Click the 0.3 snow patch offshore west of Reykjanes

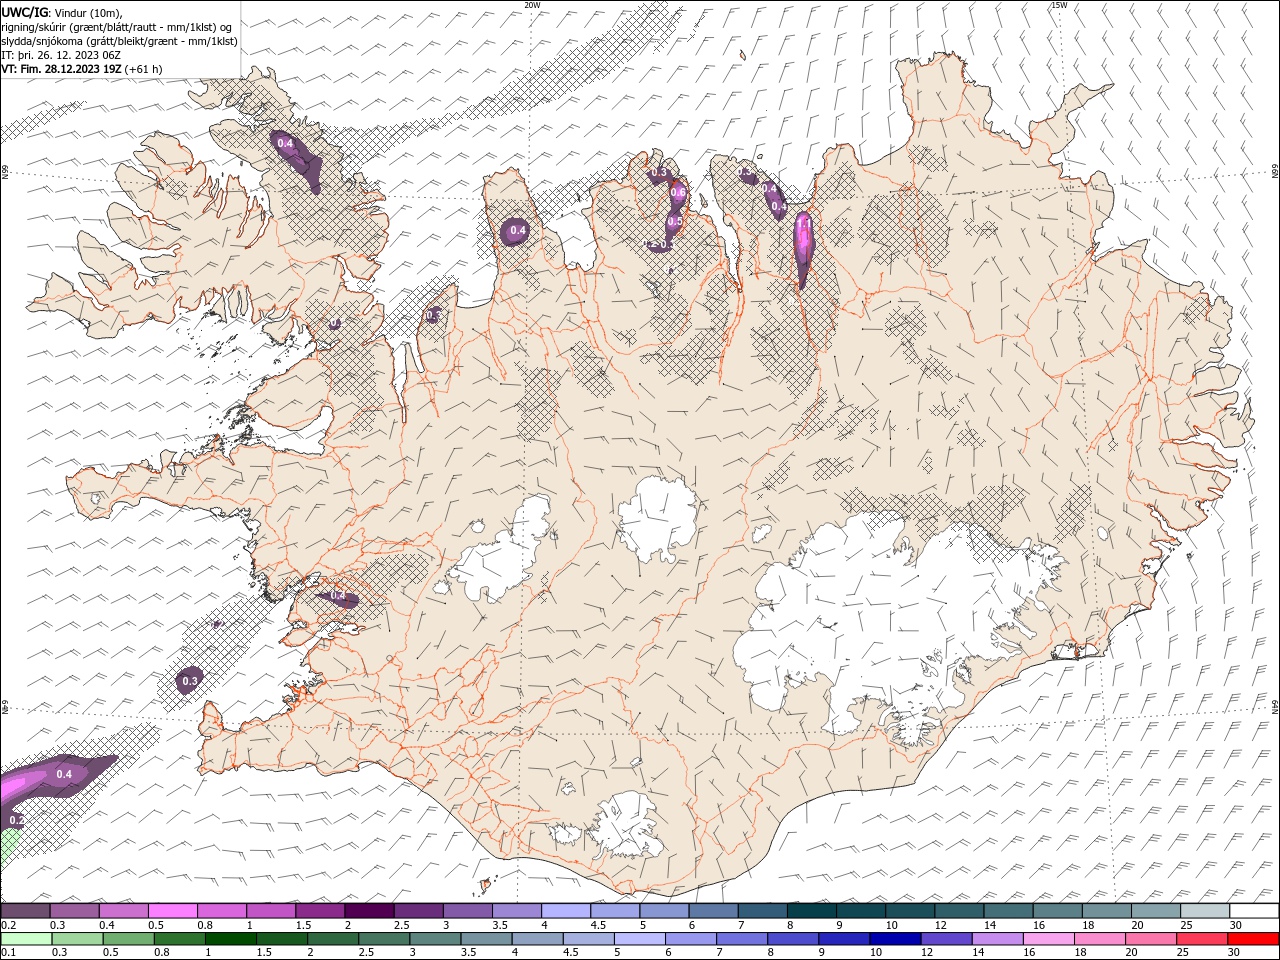click(x=189, y=680)
